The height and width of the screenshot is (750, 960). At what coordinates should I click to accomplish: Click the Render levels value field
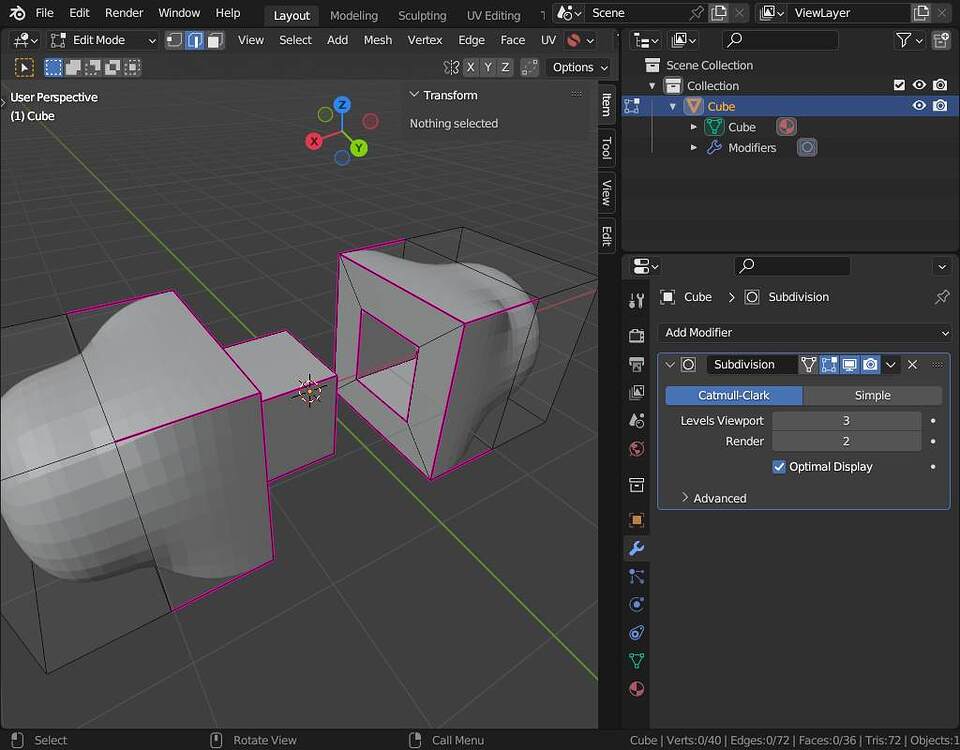846,441
